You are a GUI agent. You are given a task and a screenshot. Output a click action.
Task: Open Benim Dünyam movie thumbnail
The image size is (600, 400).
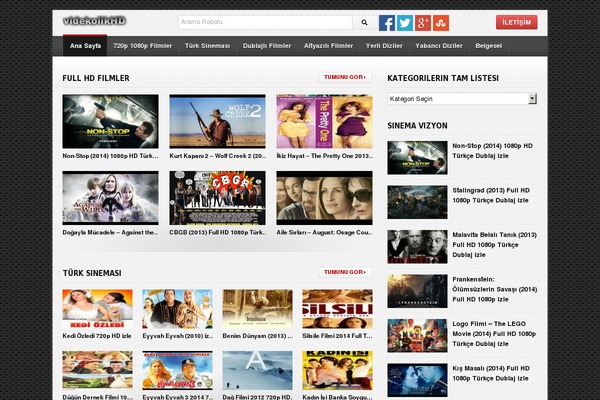tap(258, 309)
